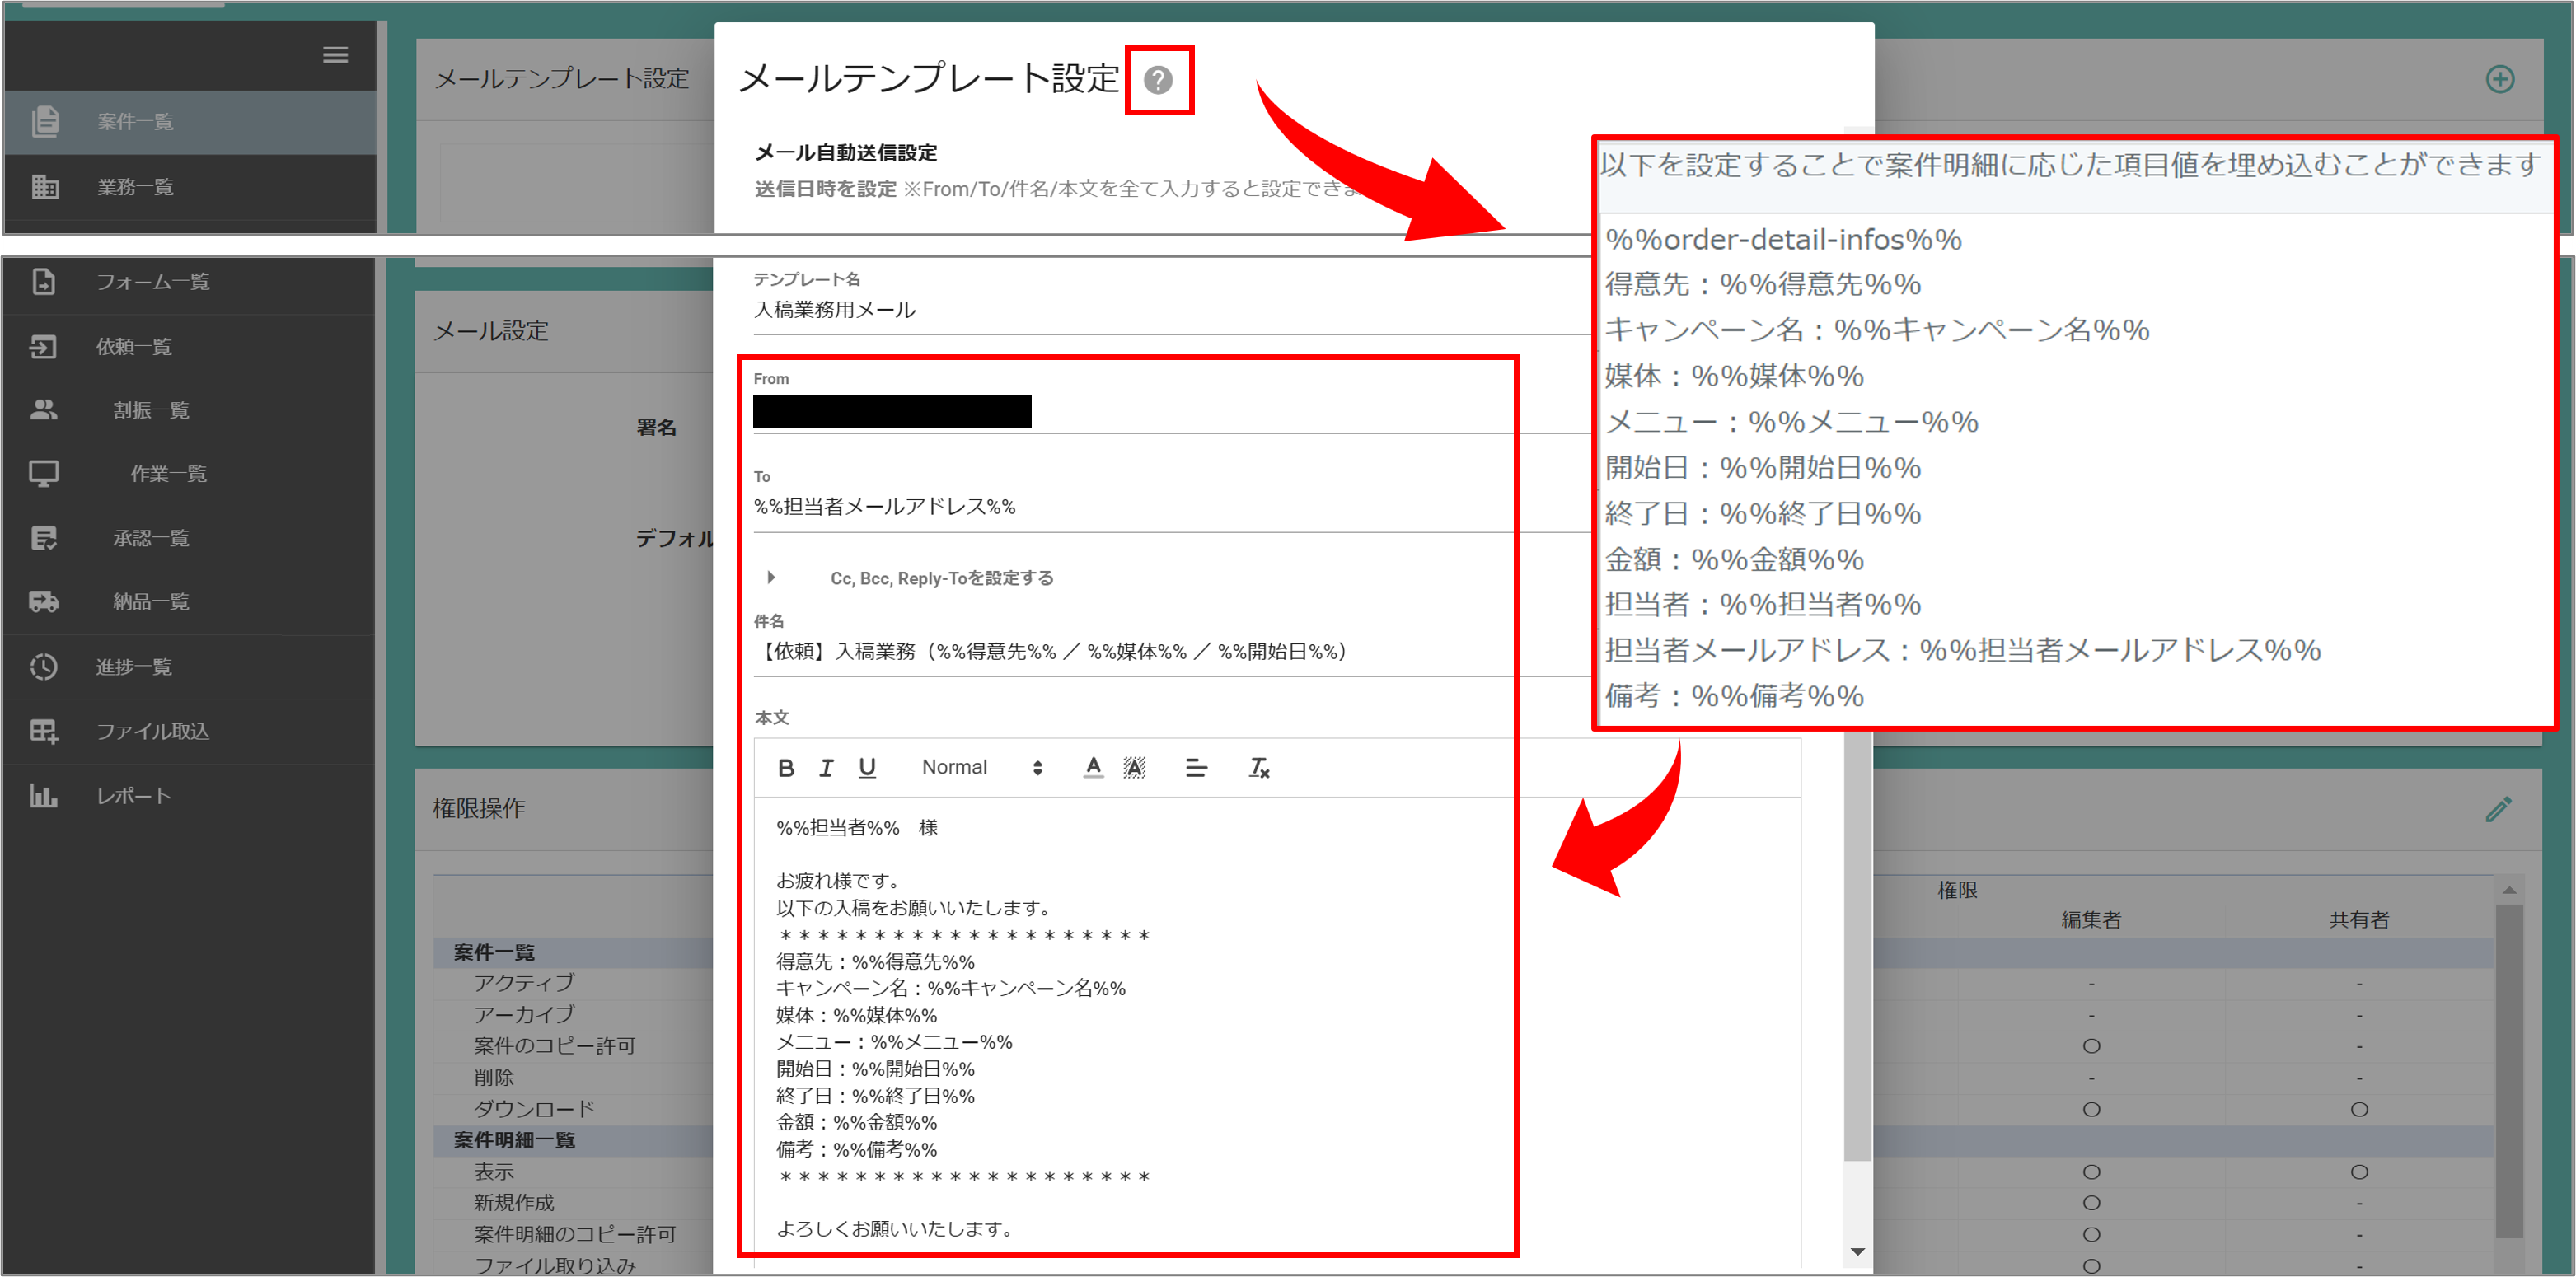Open 業務一覧 in the sidebar
2576x1277 pixels.
tap(135, 187)
